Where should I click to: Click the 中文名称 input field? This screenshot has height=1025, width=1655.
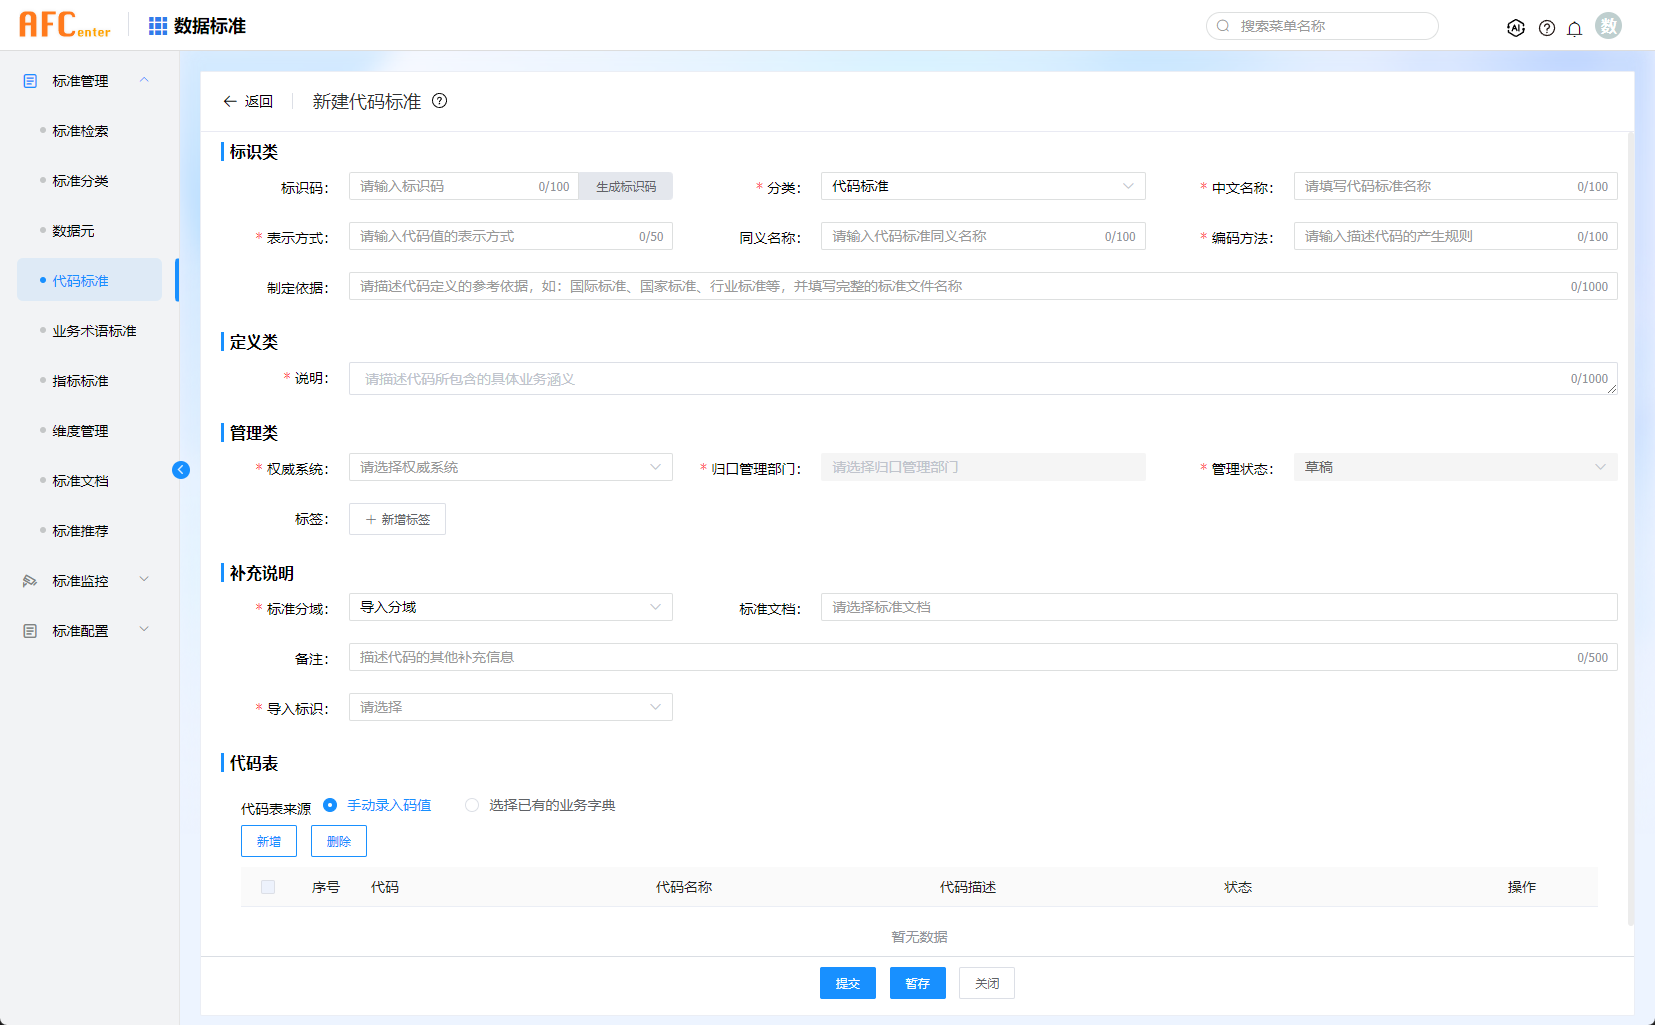coord(1455,186)
